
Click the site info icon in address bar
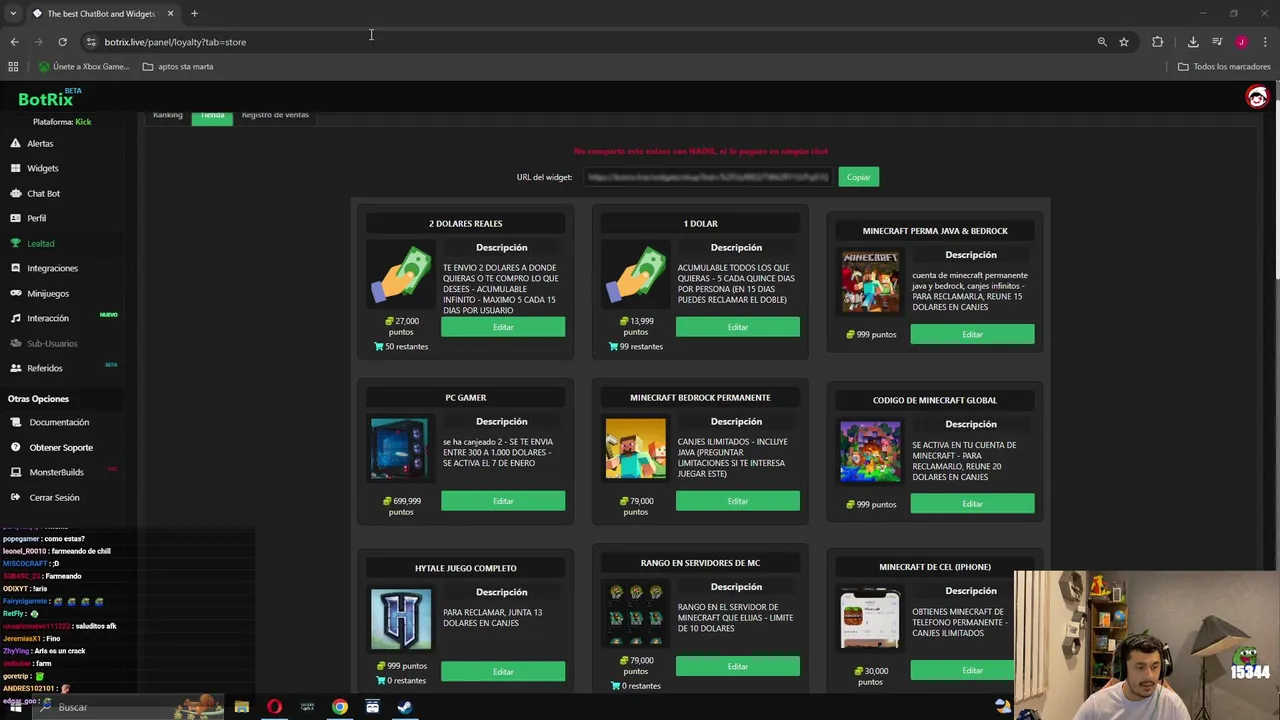91,42
